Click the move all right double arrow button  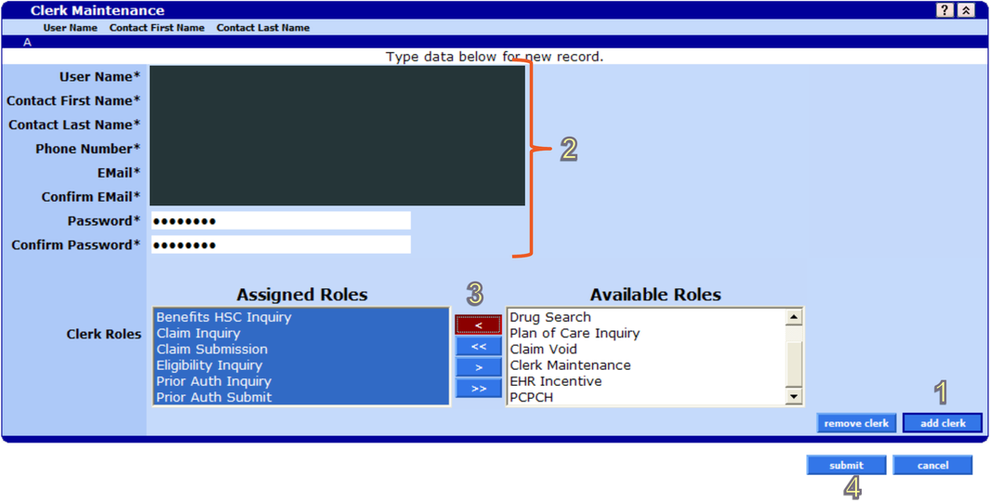pyautogui.click(x=478, y=388)
